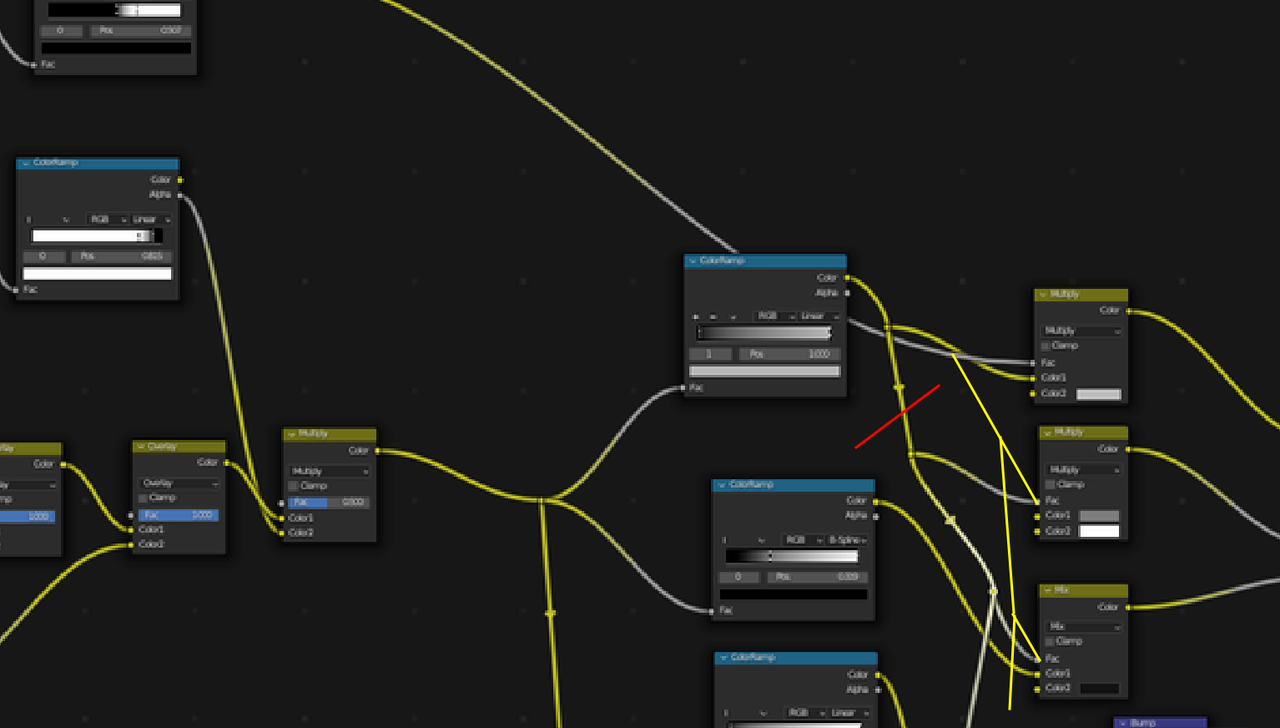1280x728 pixels.
Task: Click Fac socket of Multiply node with white Color2 swatch
Action: pyautogui.click(x=1040, y=500)
